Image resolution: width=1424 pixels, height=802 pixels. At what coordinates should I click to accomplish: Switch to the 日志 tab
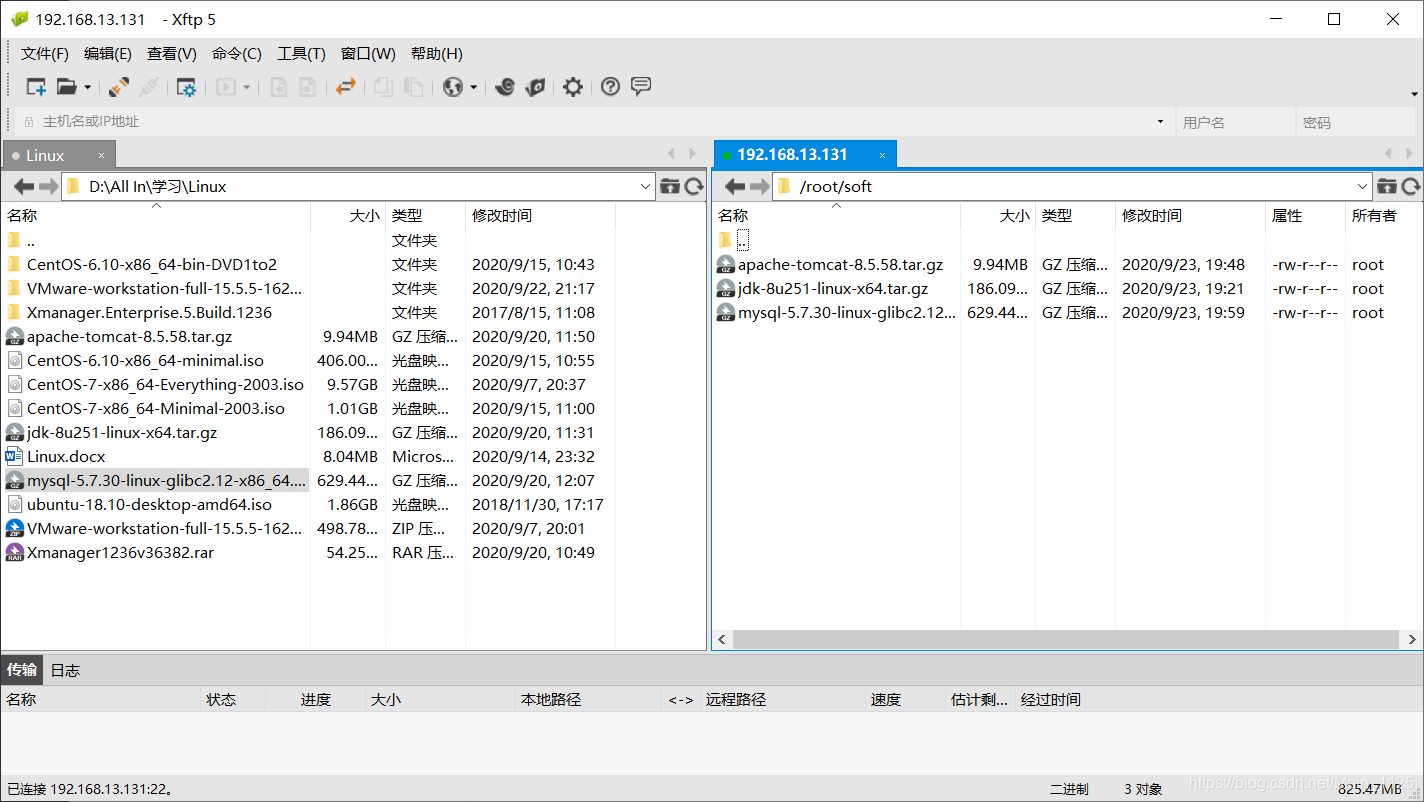coord(65,670)
